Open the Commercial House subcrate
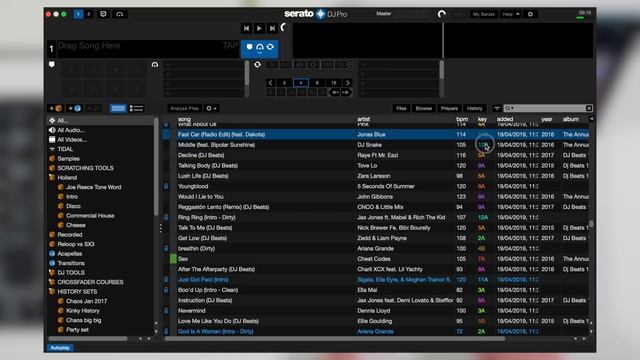640x360 pixels. click(x=90, y=216)
